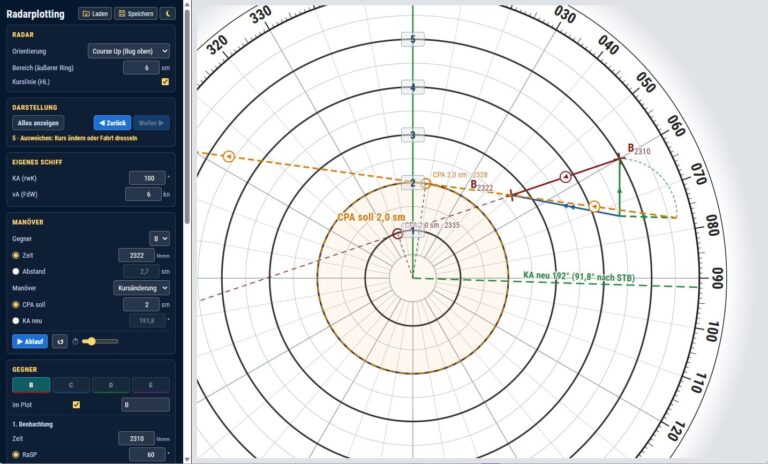
Task: Select the CPA soll radio button
Action: [x=16, y=305]
